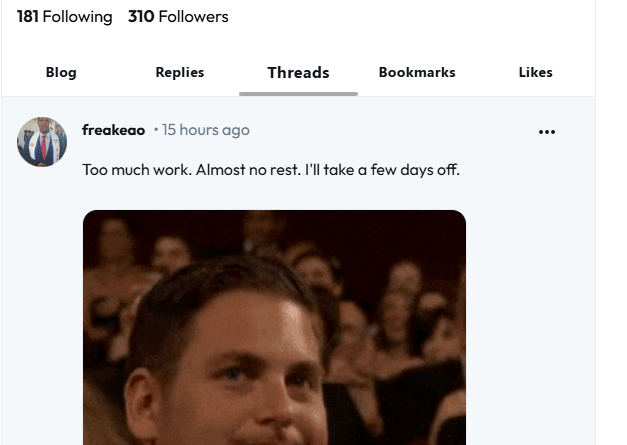Screen dimensions: 627x445
Task: Click the number 181 following count
Action: pos(27,16)
